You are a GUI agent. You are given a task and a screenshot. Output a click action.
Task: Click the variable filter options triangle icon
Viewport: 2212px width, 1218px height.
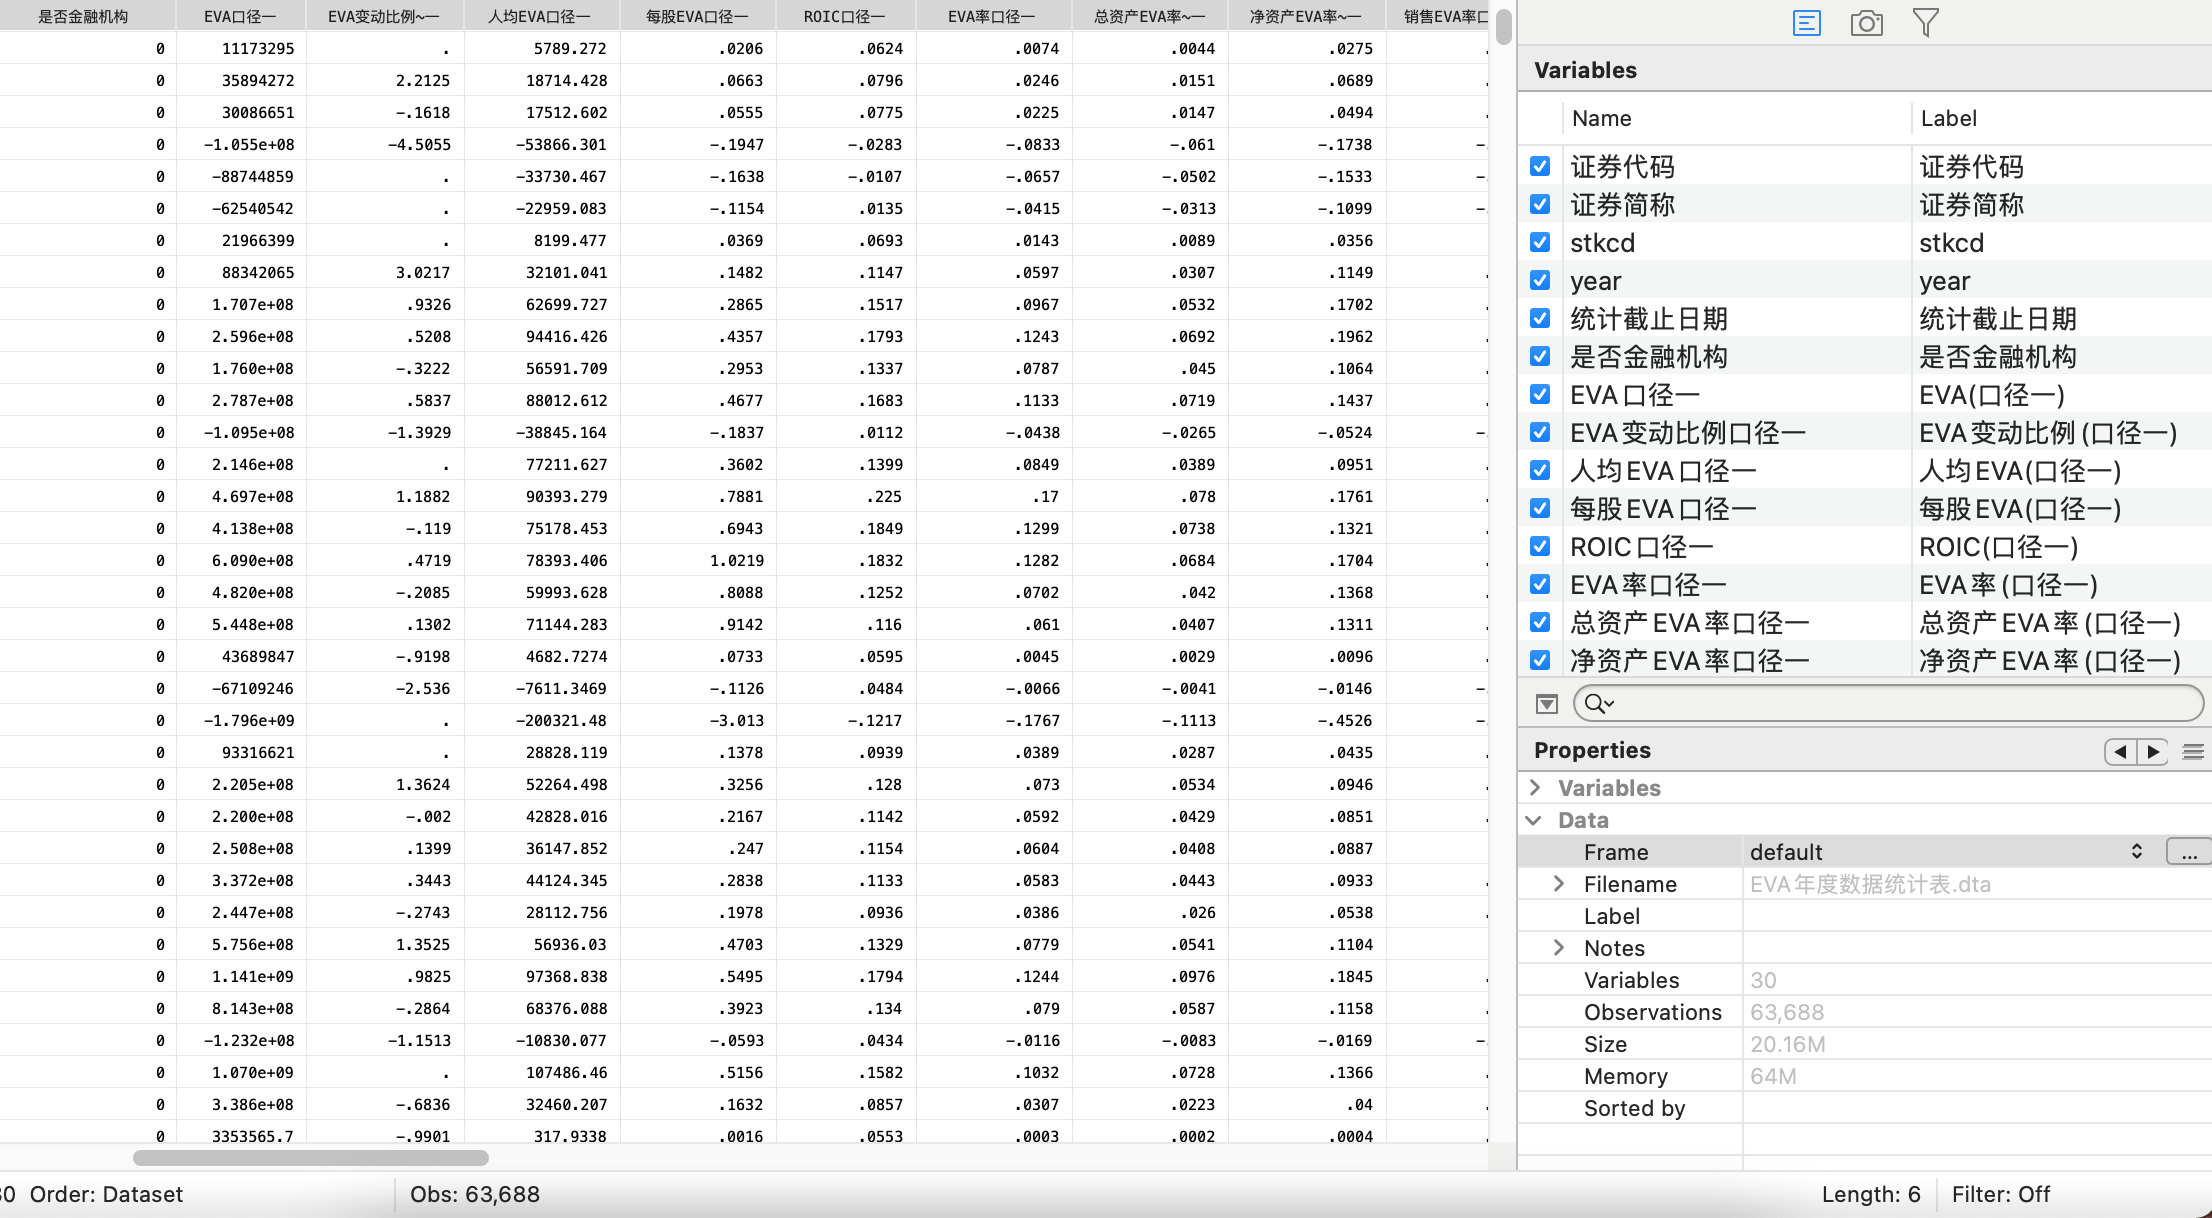pyautogui.click(x=1547, y=704)
